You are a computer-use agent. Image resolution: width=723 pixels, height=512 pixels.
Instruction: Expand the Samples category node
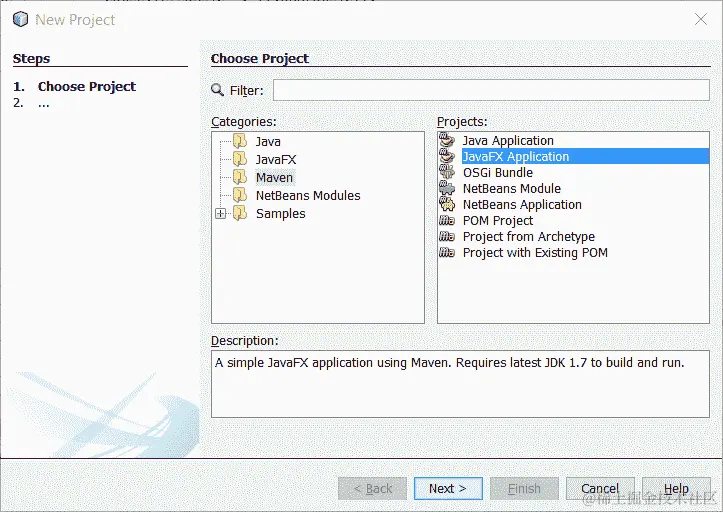tap(220, 214)
